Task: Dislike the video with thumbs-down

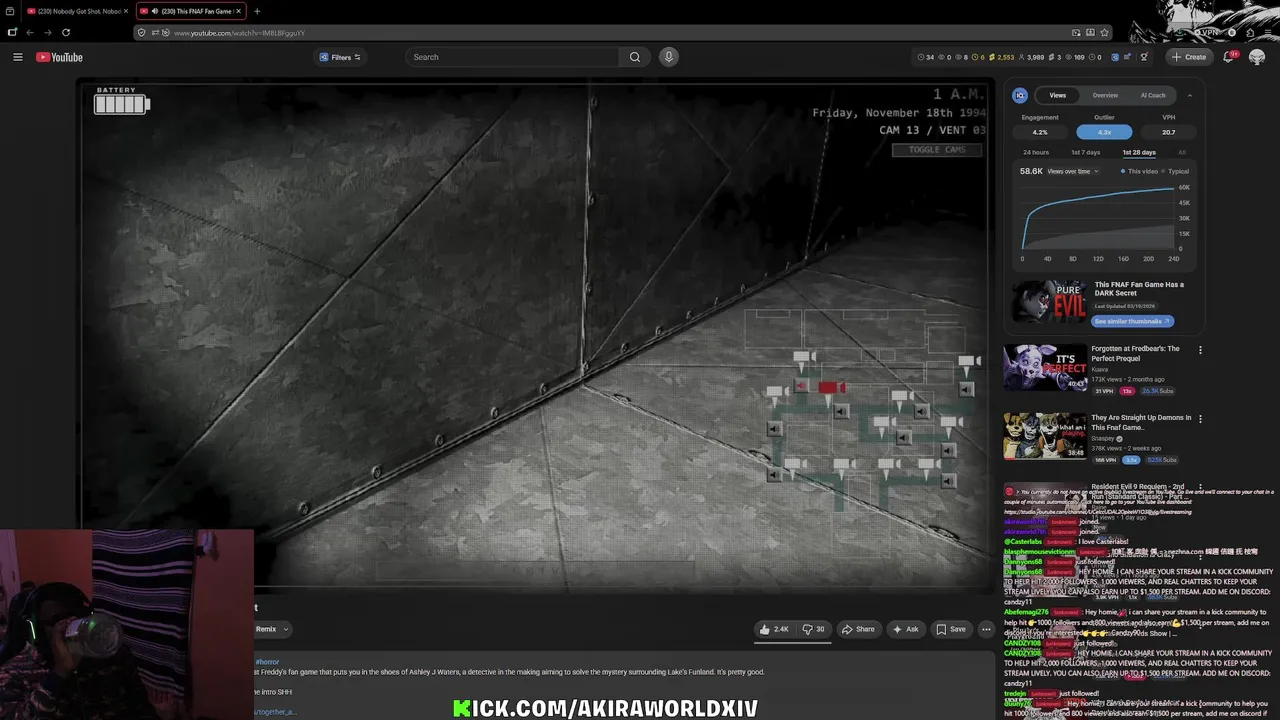Action: (814, 629)
